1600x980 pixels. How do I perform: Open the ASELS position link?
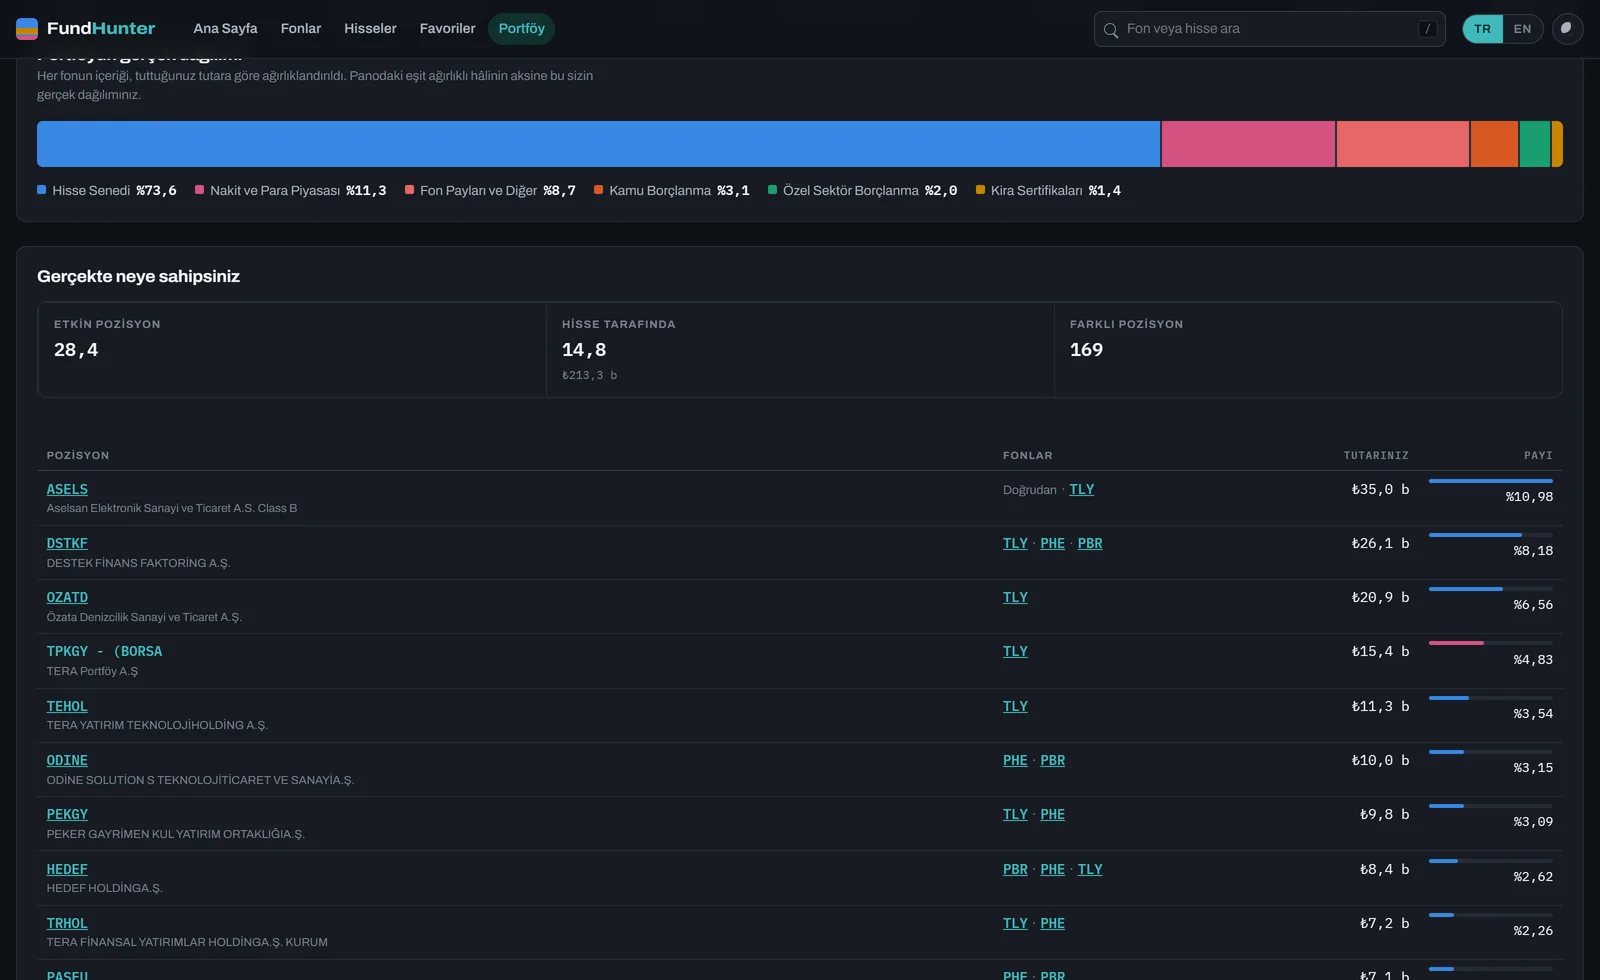67,489
